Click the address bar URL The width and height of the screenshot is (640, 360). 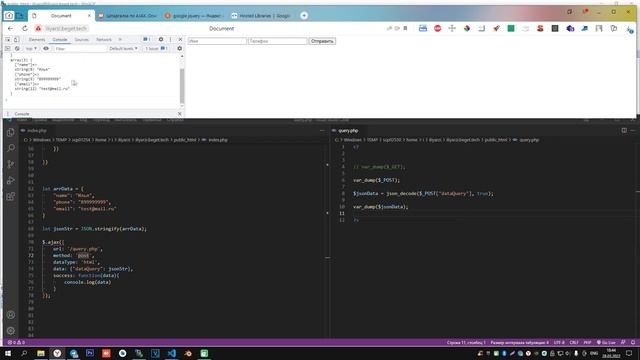click(x=66, y=29)
